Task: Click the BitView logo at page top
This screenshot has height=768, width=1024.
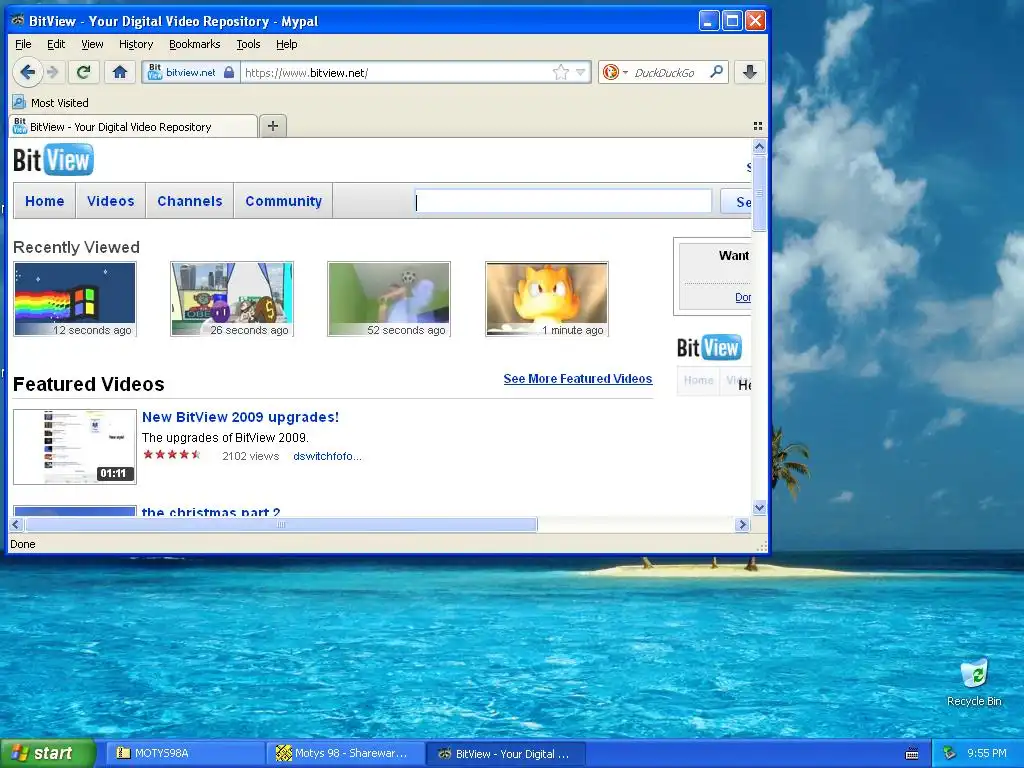Action: pos(54,160)
